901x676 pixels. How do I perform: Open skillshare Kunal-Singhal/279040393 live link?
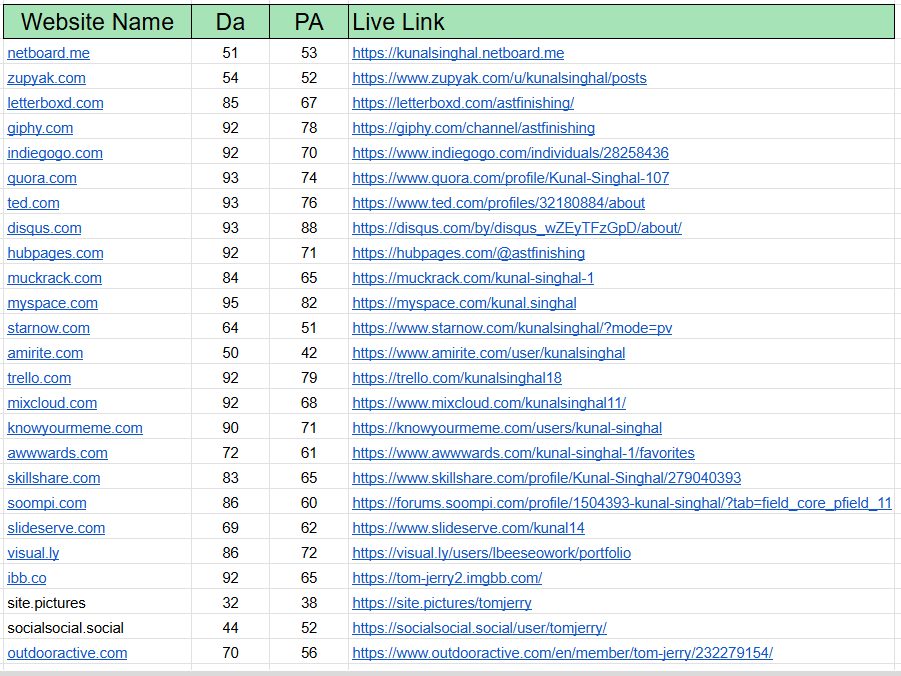pyautogui.click(x=546, y=478)
